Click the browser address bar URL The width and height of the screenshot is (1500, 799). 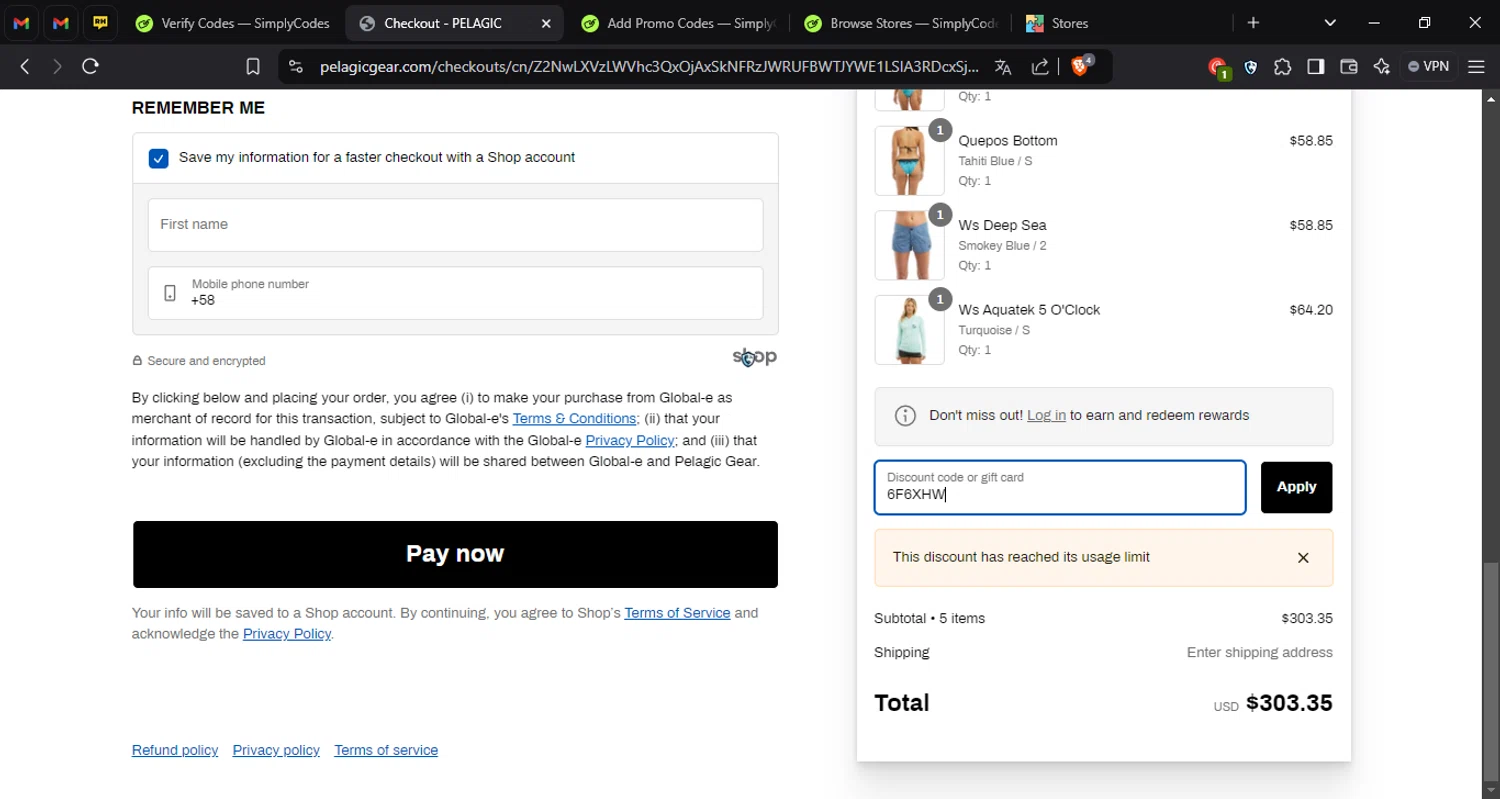650,67
